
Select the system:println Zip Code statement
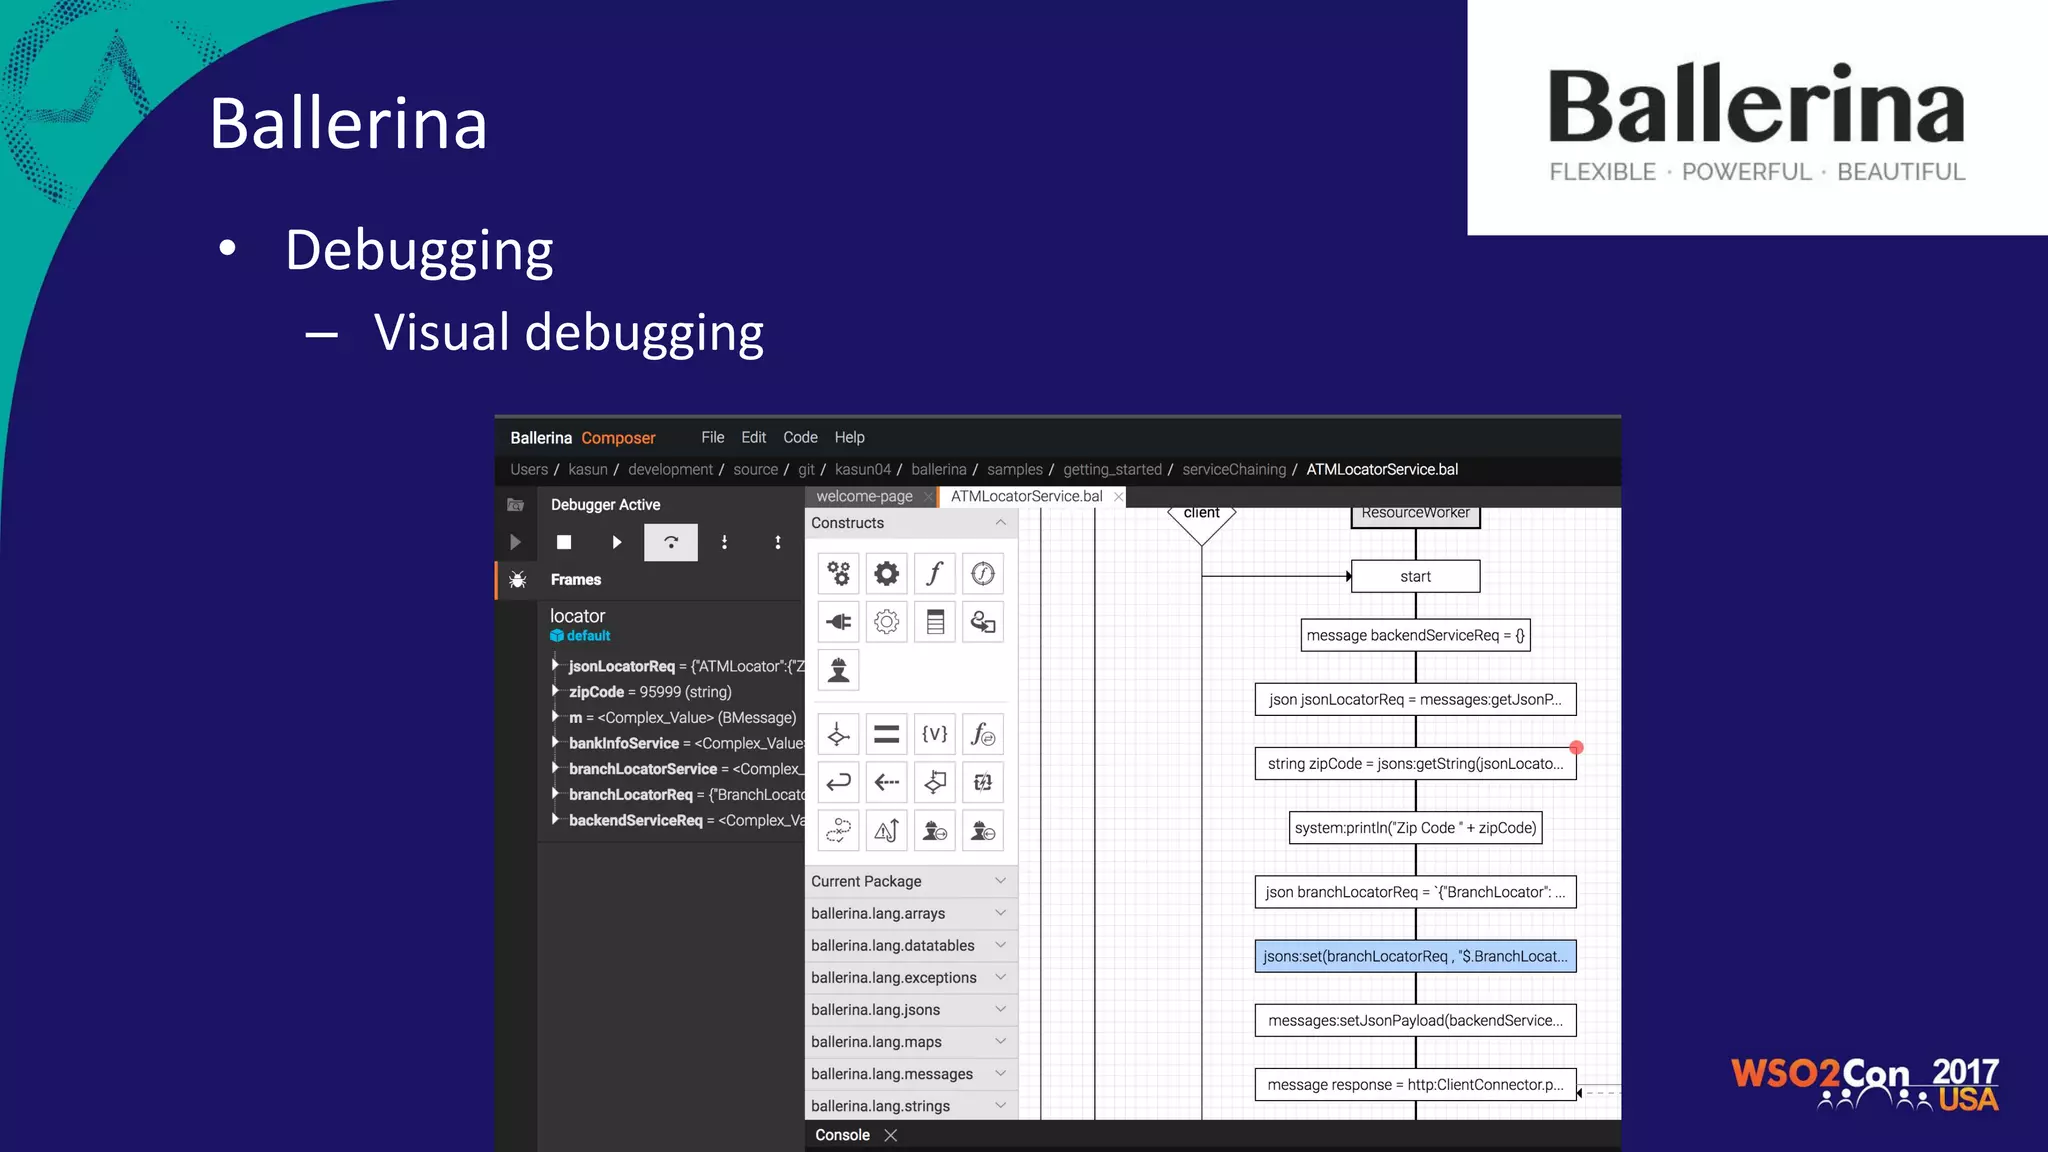tap(1415, 828)
